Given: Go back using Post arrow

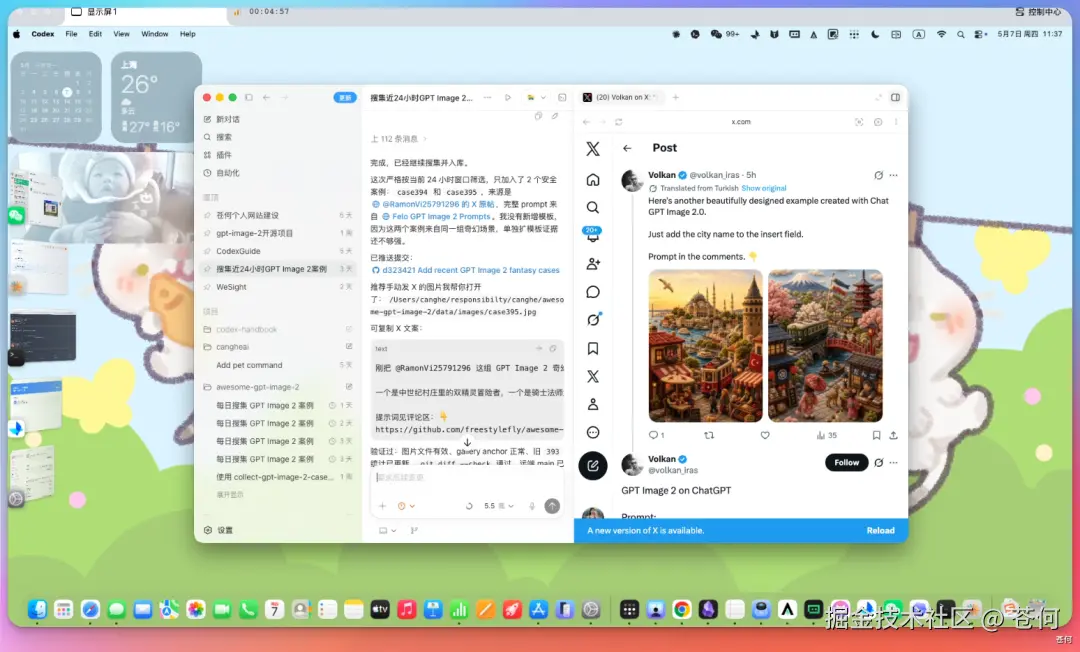Looking at the screenshot, I should [627, 148].
